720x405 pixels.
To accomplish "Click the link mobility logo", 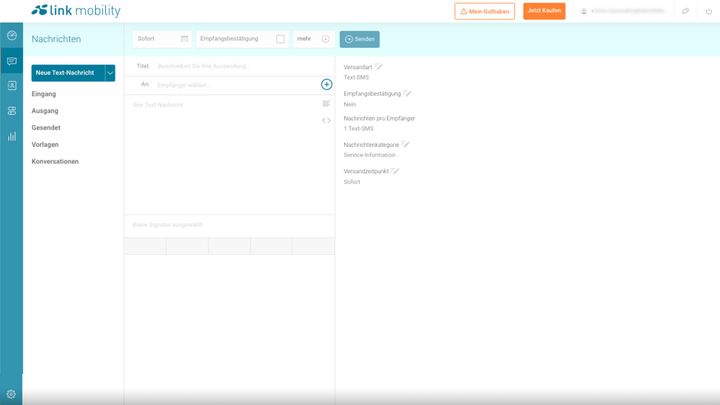I will 76,11.
